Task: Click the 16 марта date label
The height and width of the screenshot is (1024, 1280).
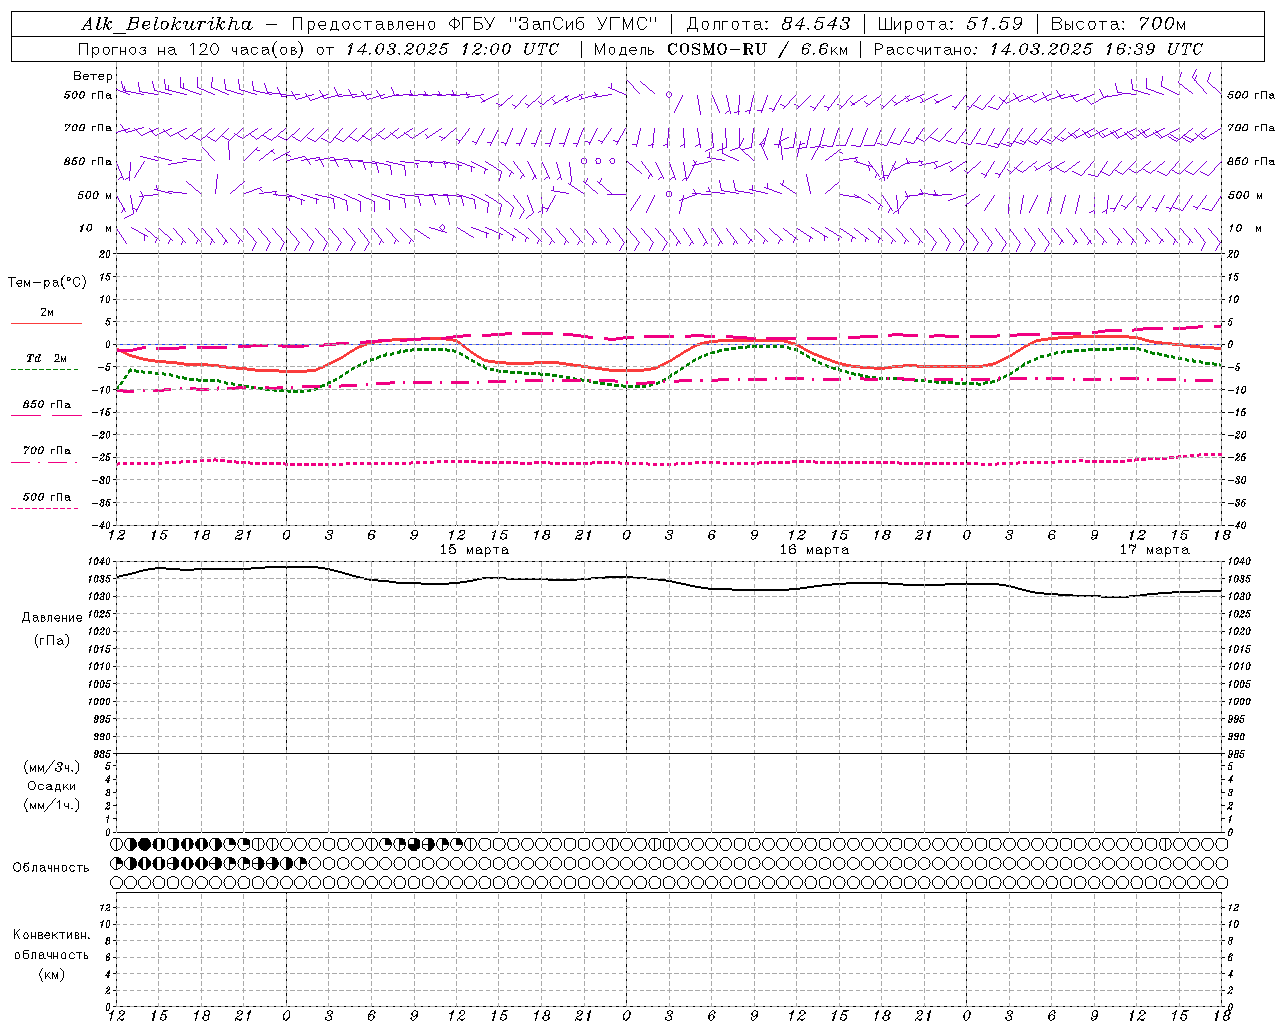Action: pos(814,550)
